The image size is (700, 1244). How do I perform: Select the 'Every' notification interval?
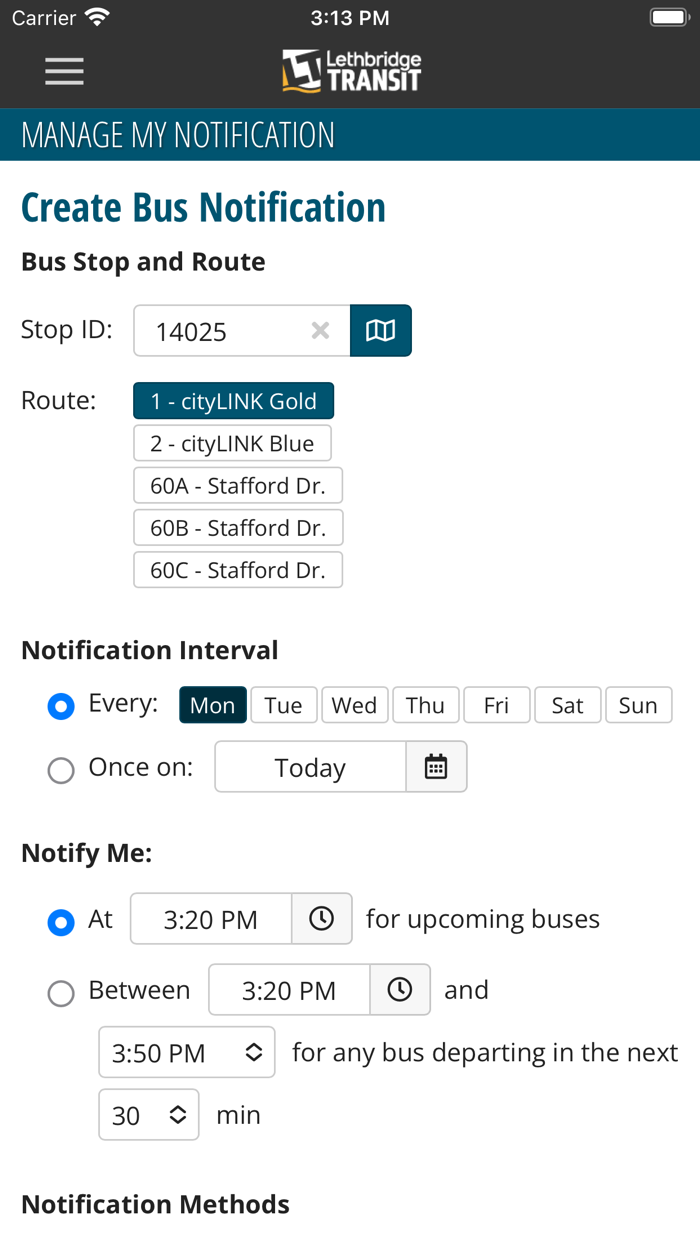[61, 705]
